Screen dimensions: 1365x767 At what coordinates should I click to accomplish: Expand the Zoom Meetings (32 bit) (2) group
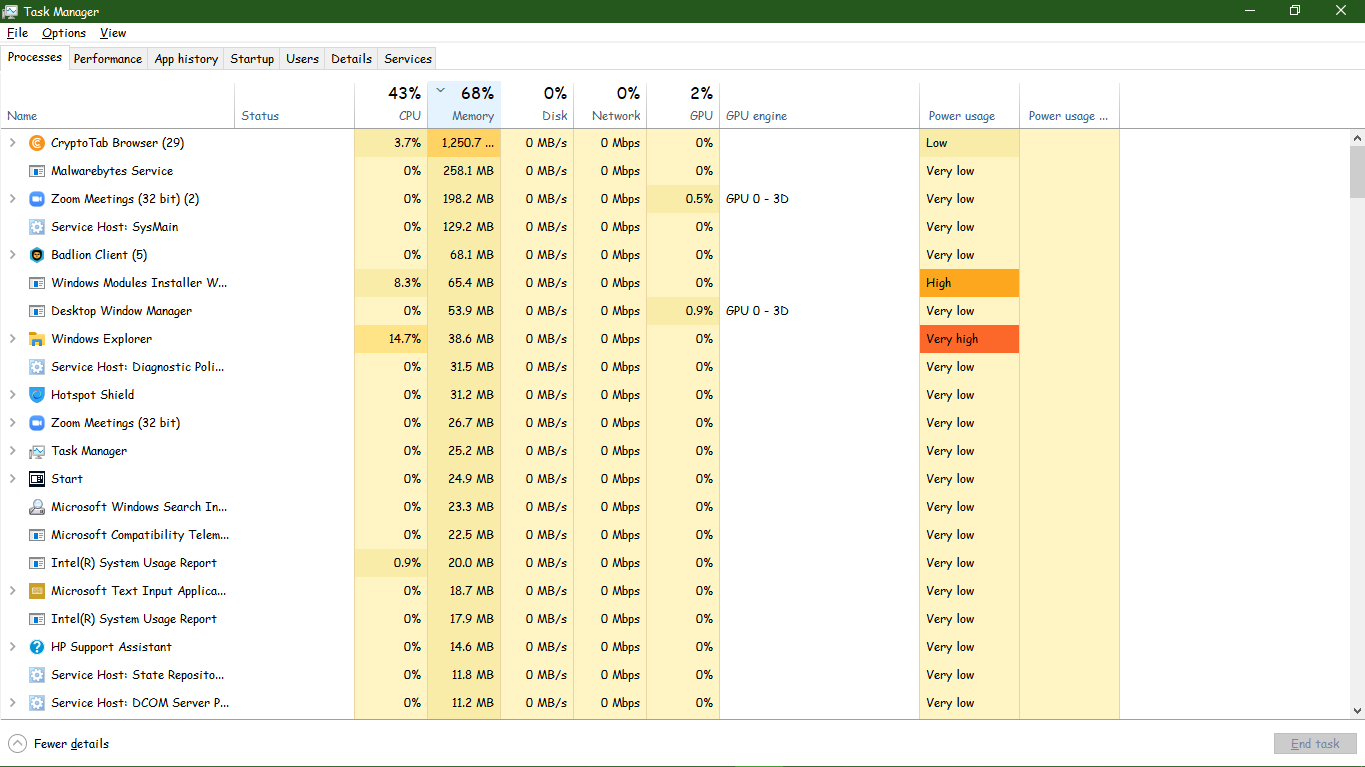tap(13, 199)
